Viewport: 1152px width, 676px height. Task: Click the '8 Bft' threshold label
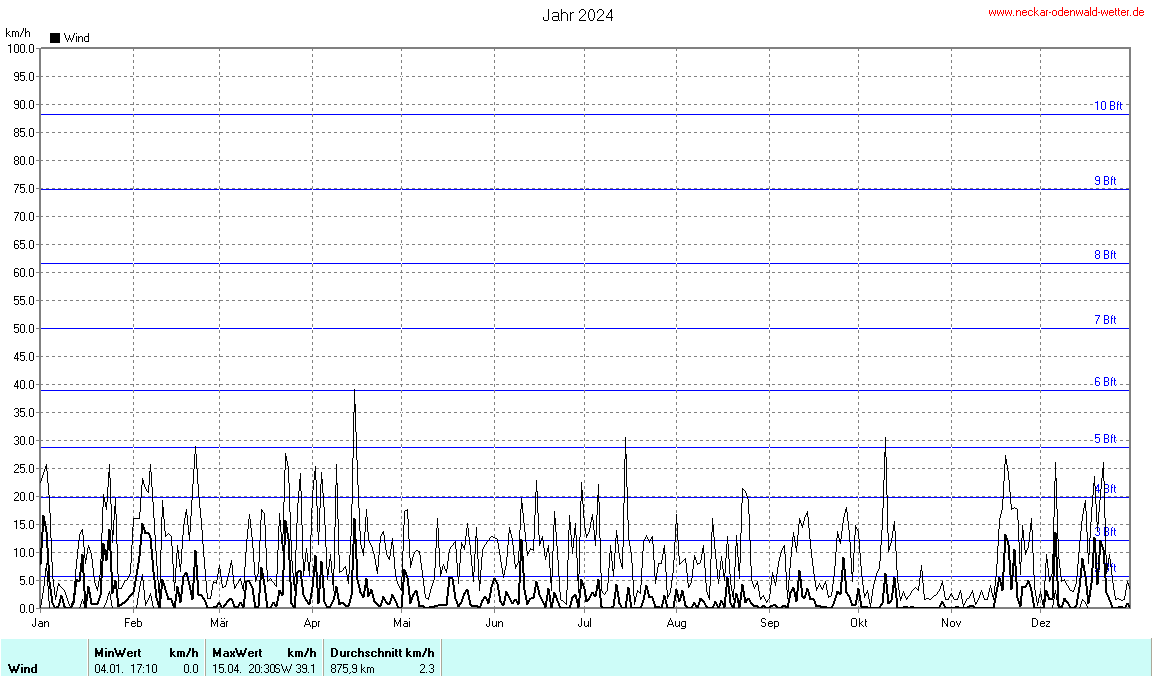pos(1105,255)
